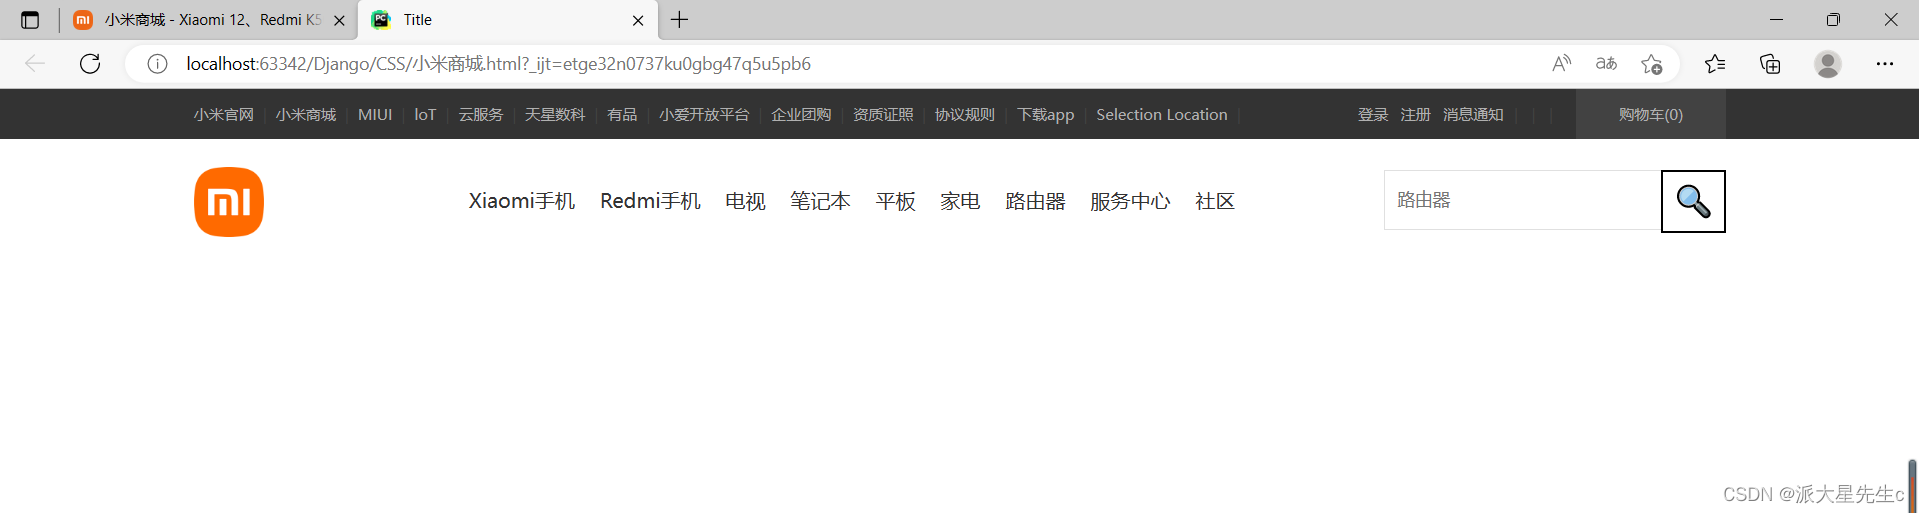Open 下载app top link
Image resolution: width=1919 pixels, height=513 pixels.
coord(1046,115)
